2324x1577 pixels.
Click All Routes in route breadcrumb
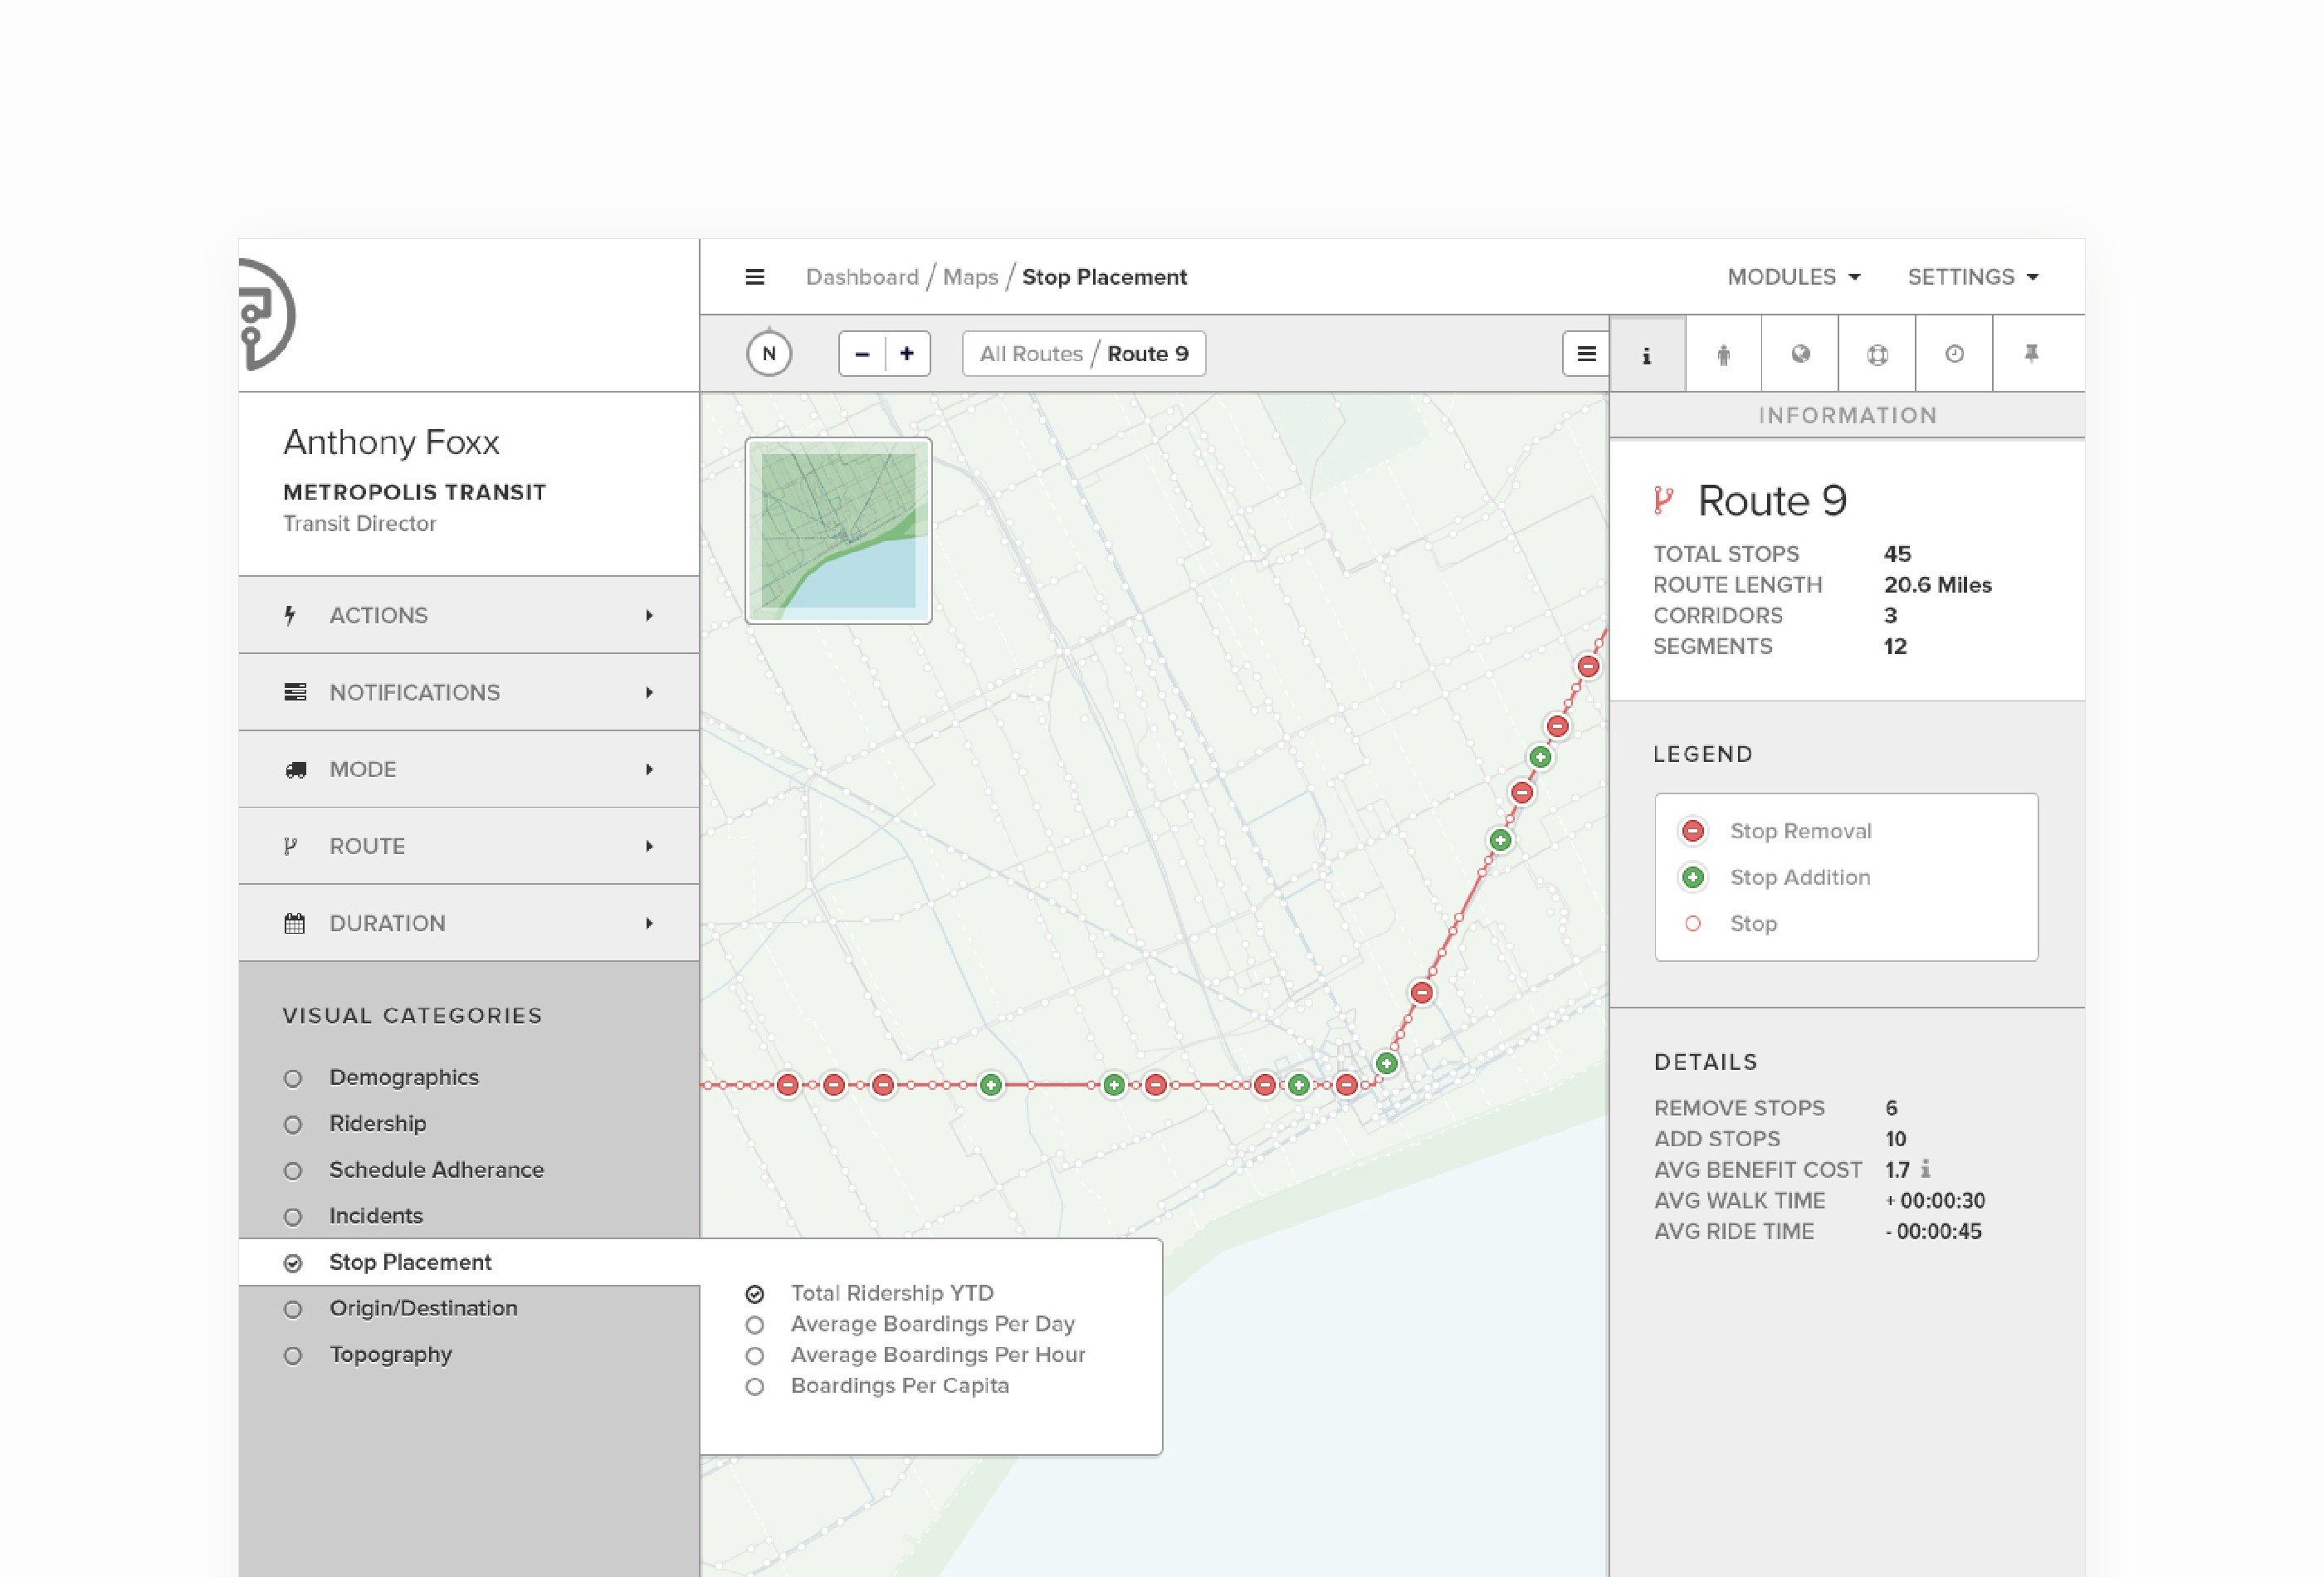click(x=1031, y=354)
